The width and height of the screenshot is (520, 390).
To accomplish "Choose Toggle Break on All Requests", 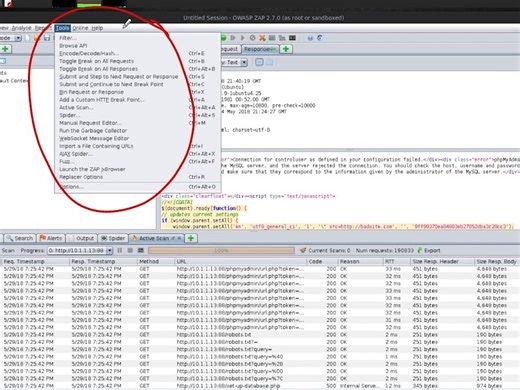I will pyautogui.click(x=137, y=61).
